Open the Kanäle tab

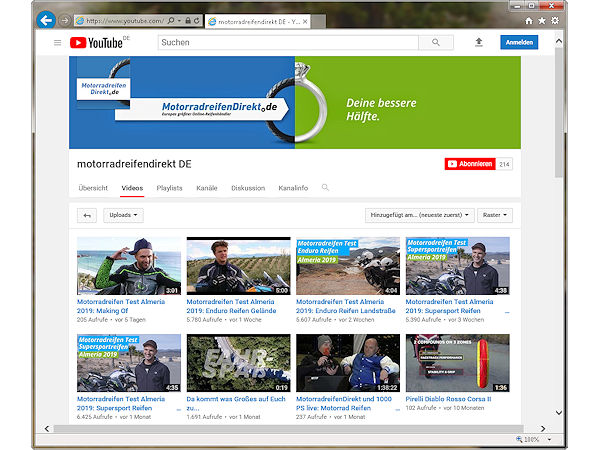click(207, 188)
